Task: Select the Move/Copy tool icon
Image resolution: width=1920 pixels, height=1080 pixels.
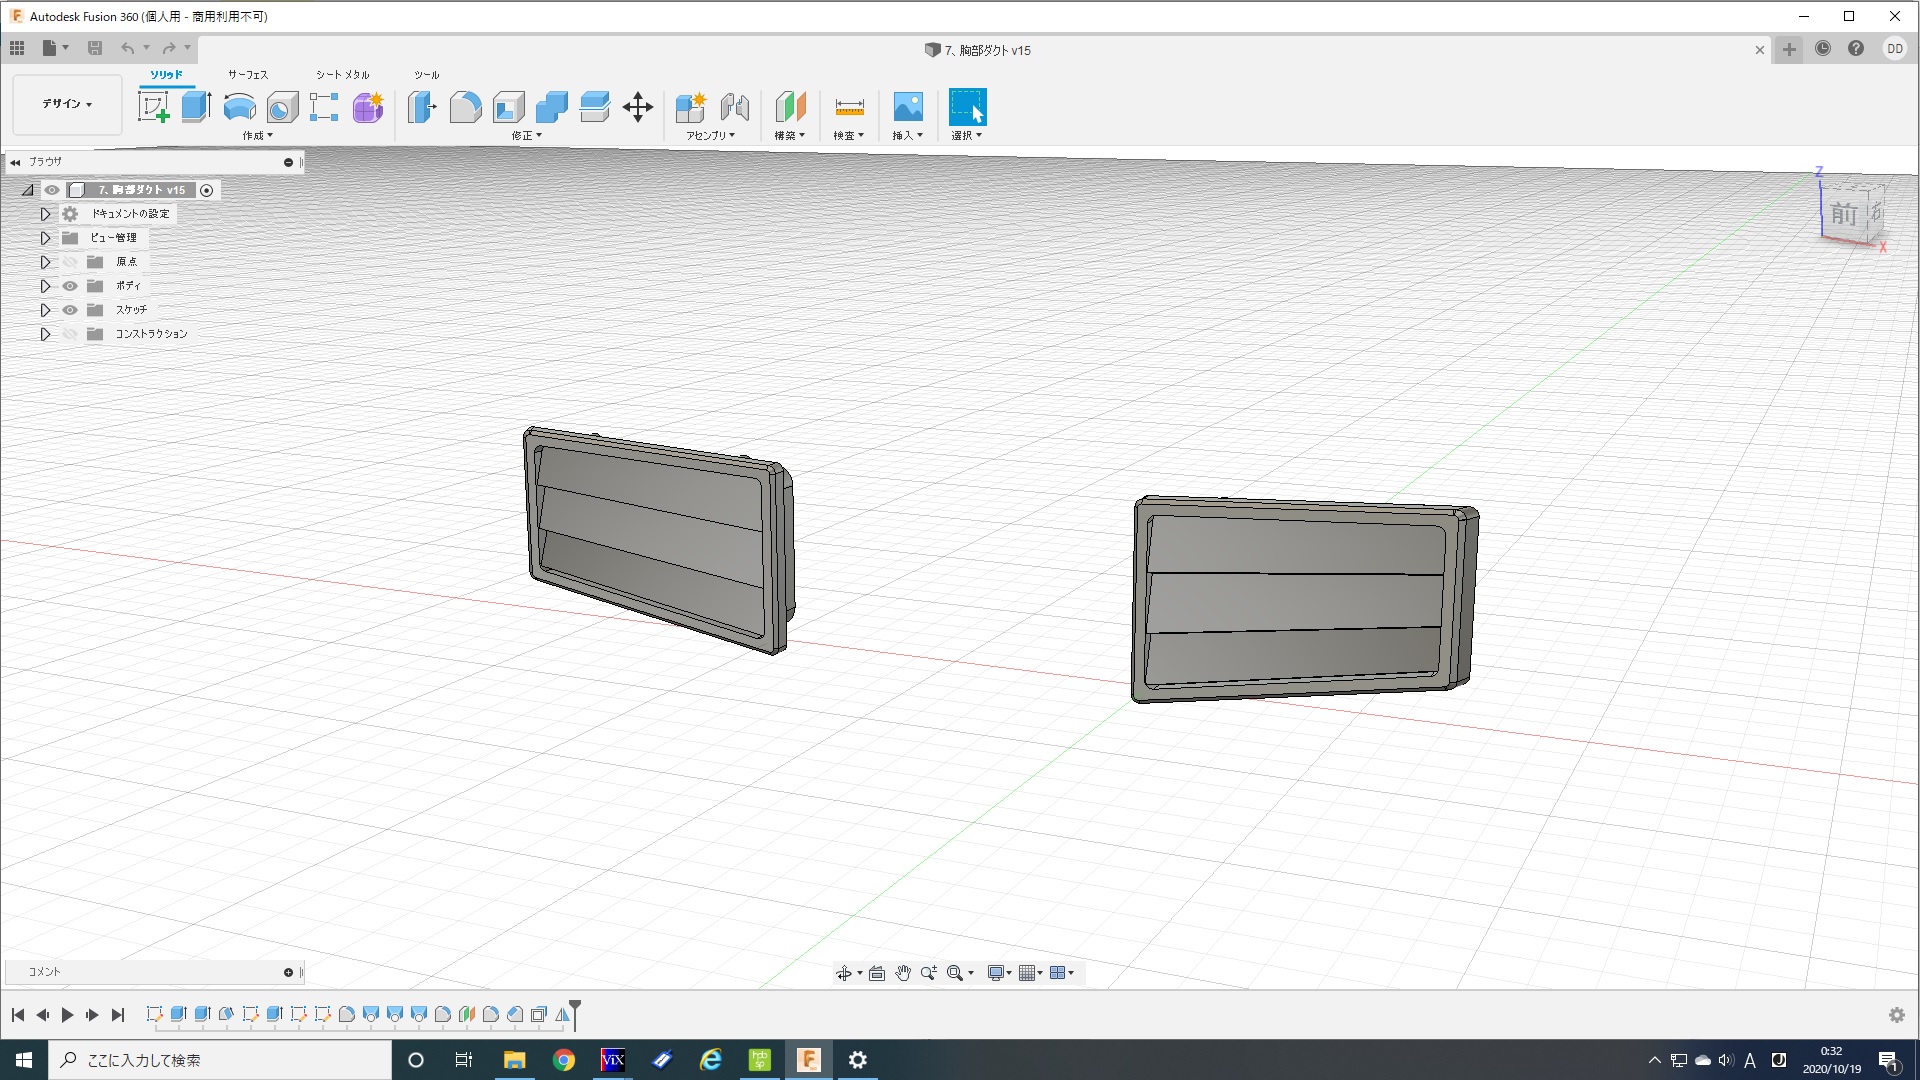Action: 638,107
